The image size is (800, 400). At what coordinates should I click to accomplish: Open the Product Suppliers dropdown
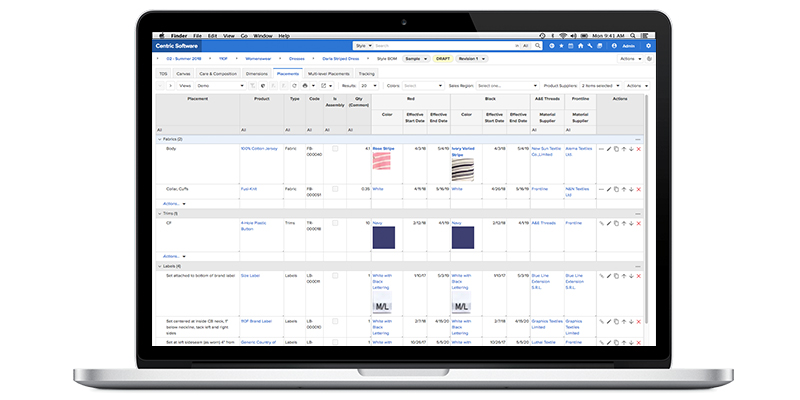[604, 86]
